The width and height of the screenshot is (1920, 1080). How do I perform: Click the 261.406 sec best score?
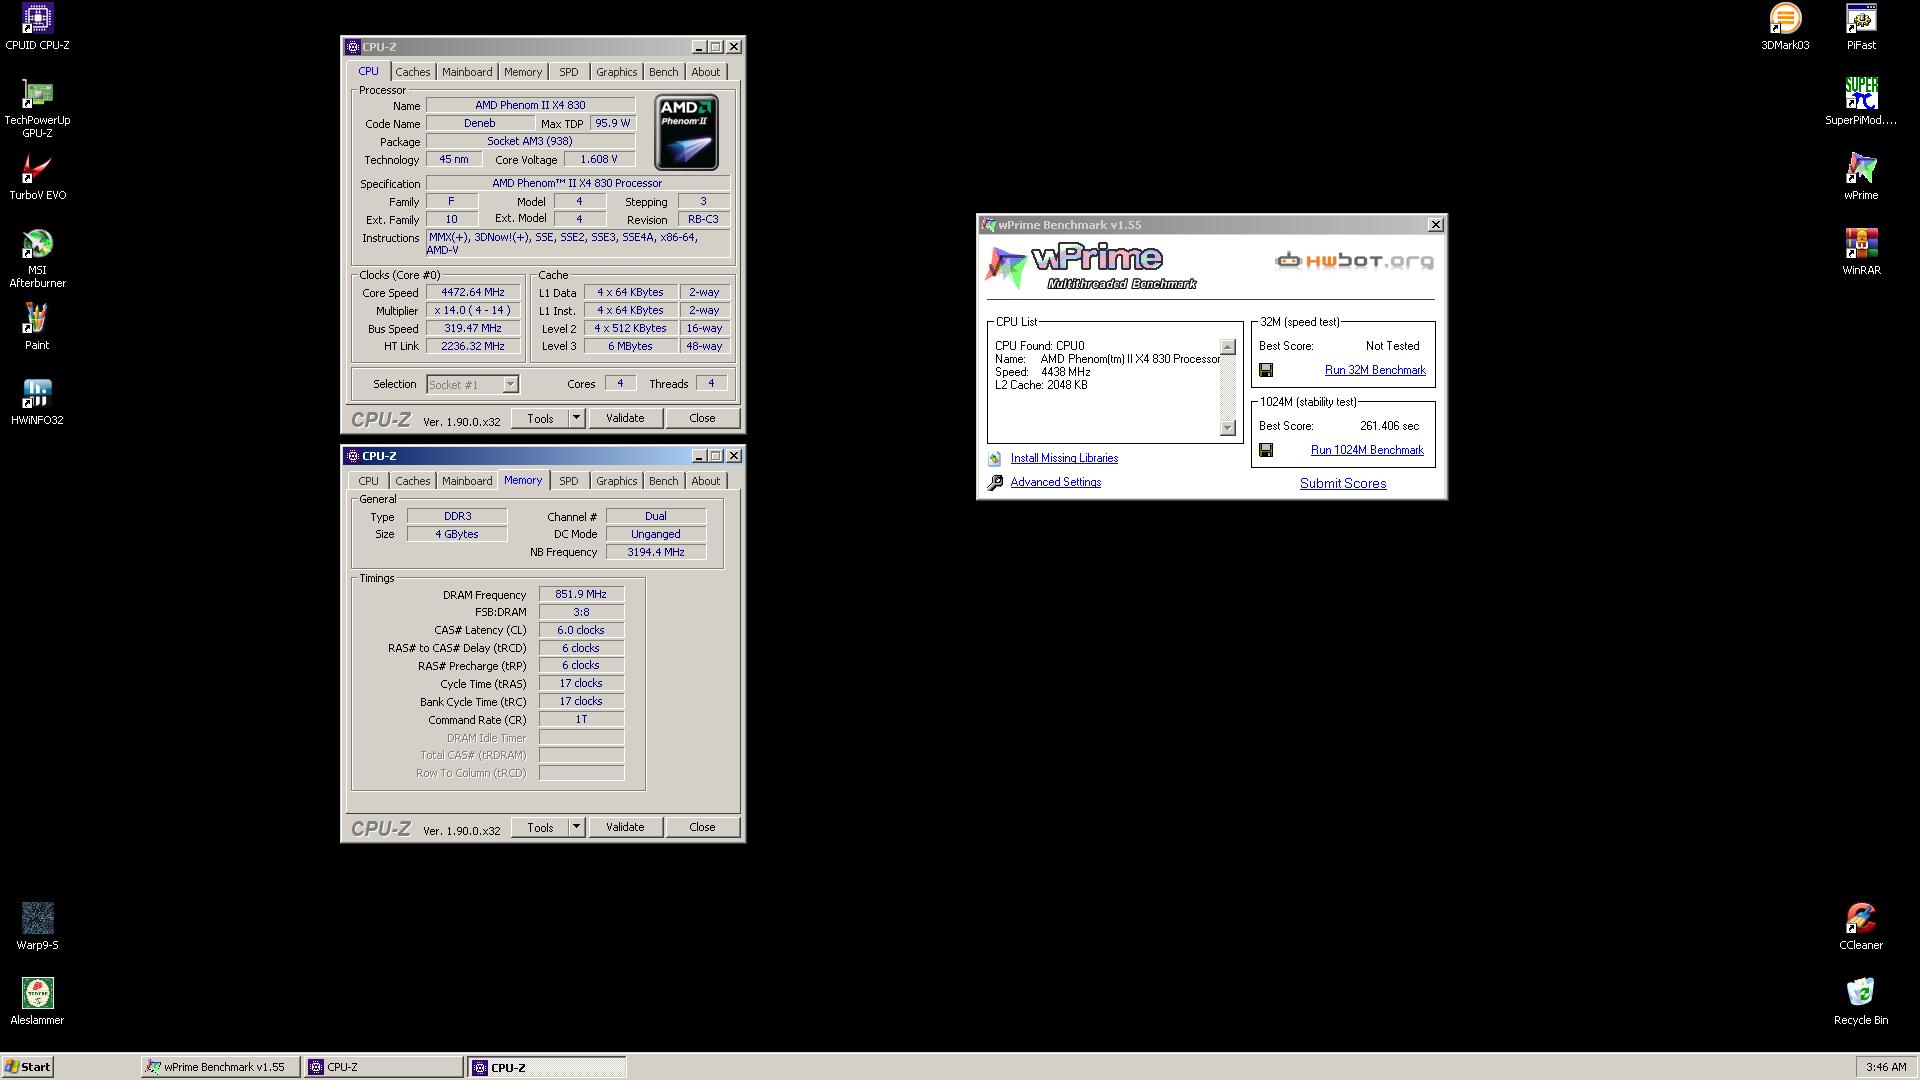1389,426
